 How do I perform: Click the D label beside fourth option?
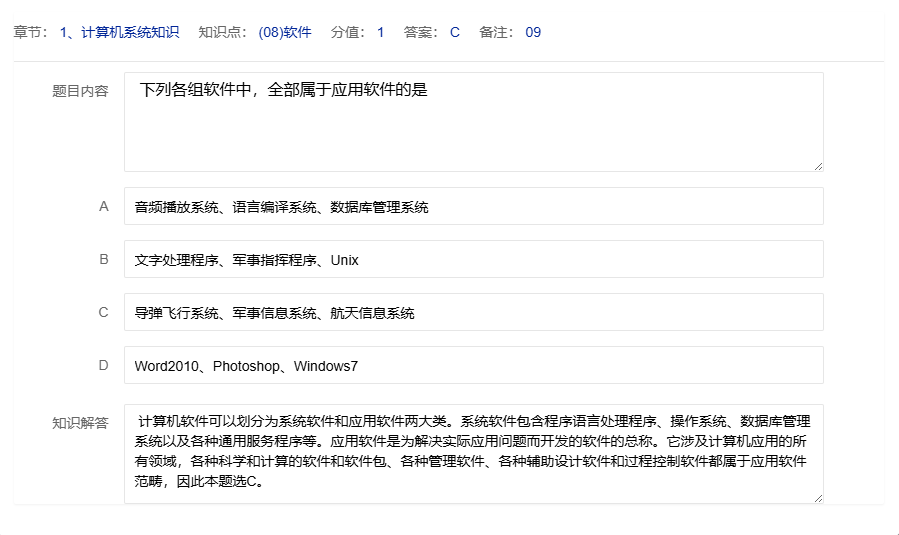(103, 366)
